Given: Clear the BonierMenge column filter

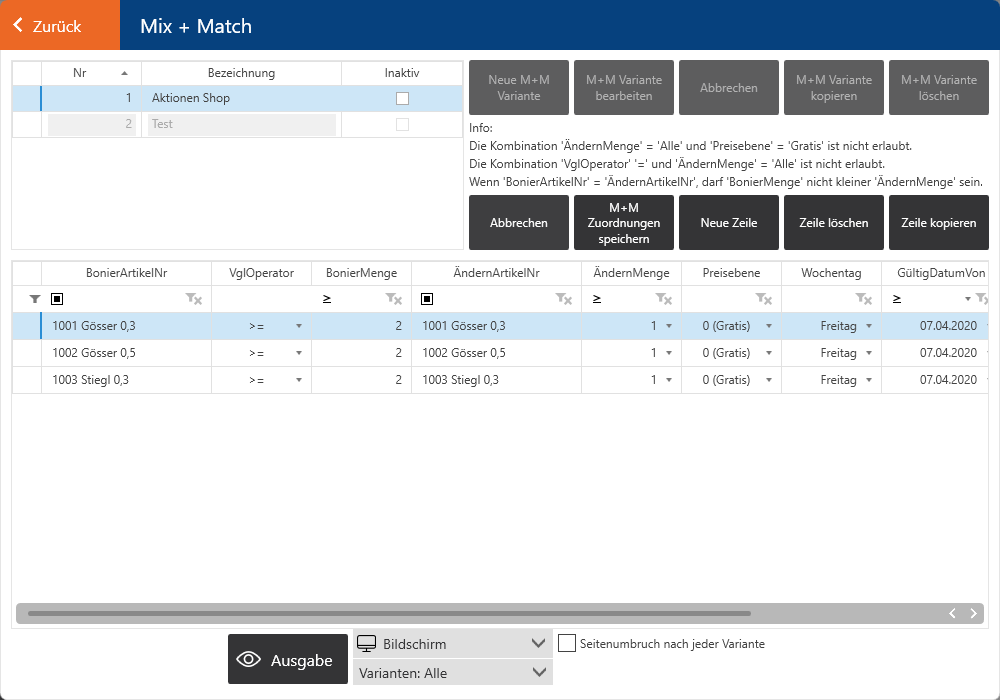Looking at the screenshot, I should tap(394, 299).
